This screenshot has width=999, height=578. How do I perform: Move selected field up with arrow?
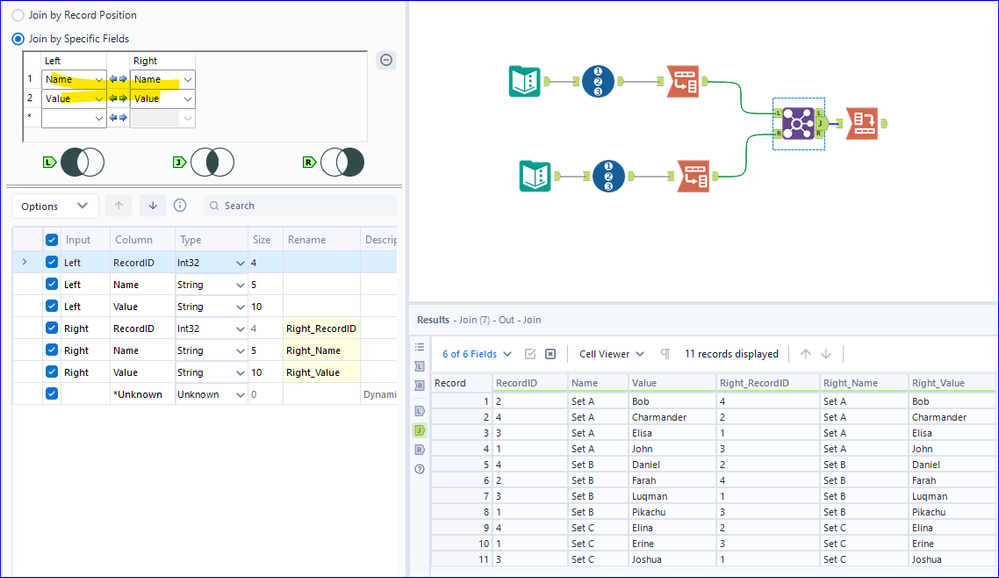(x=119, y=205)
